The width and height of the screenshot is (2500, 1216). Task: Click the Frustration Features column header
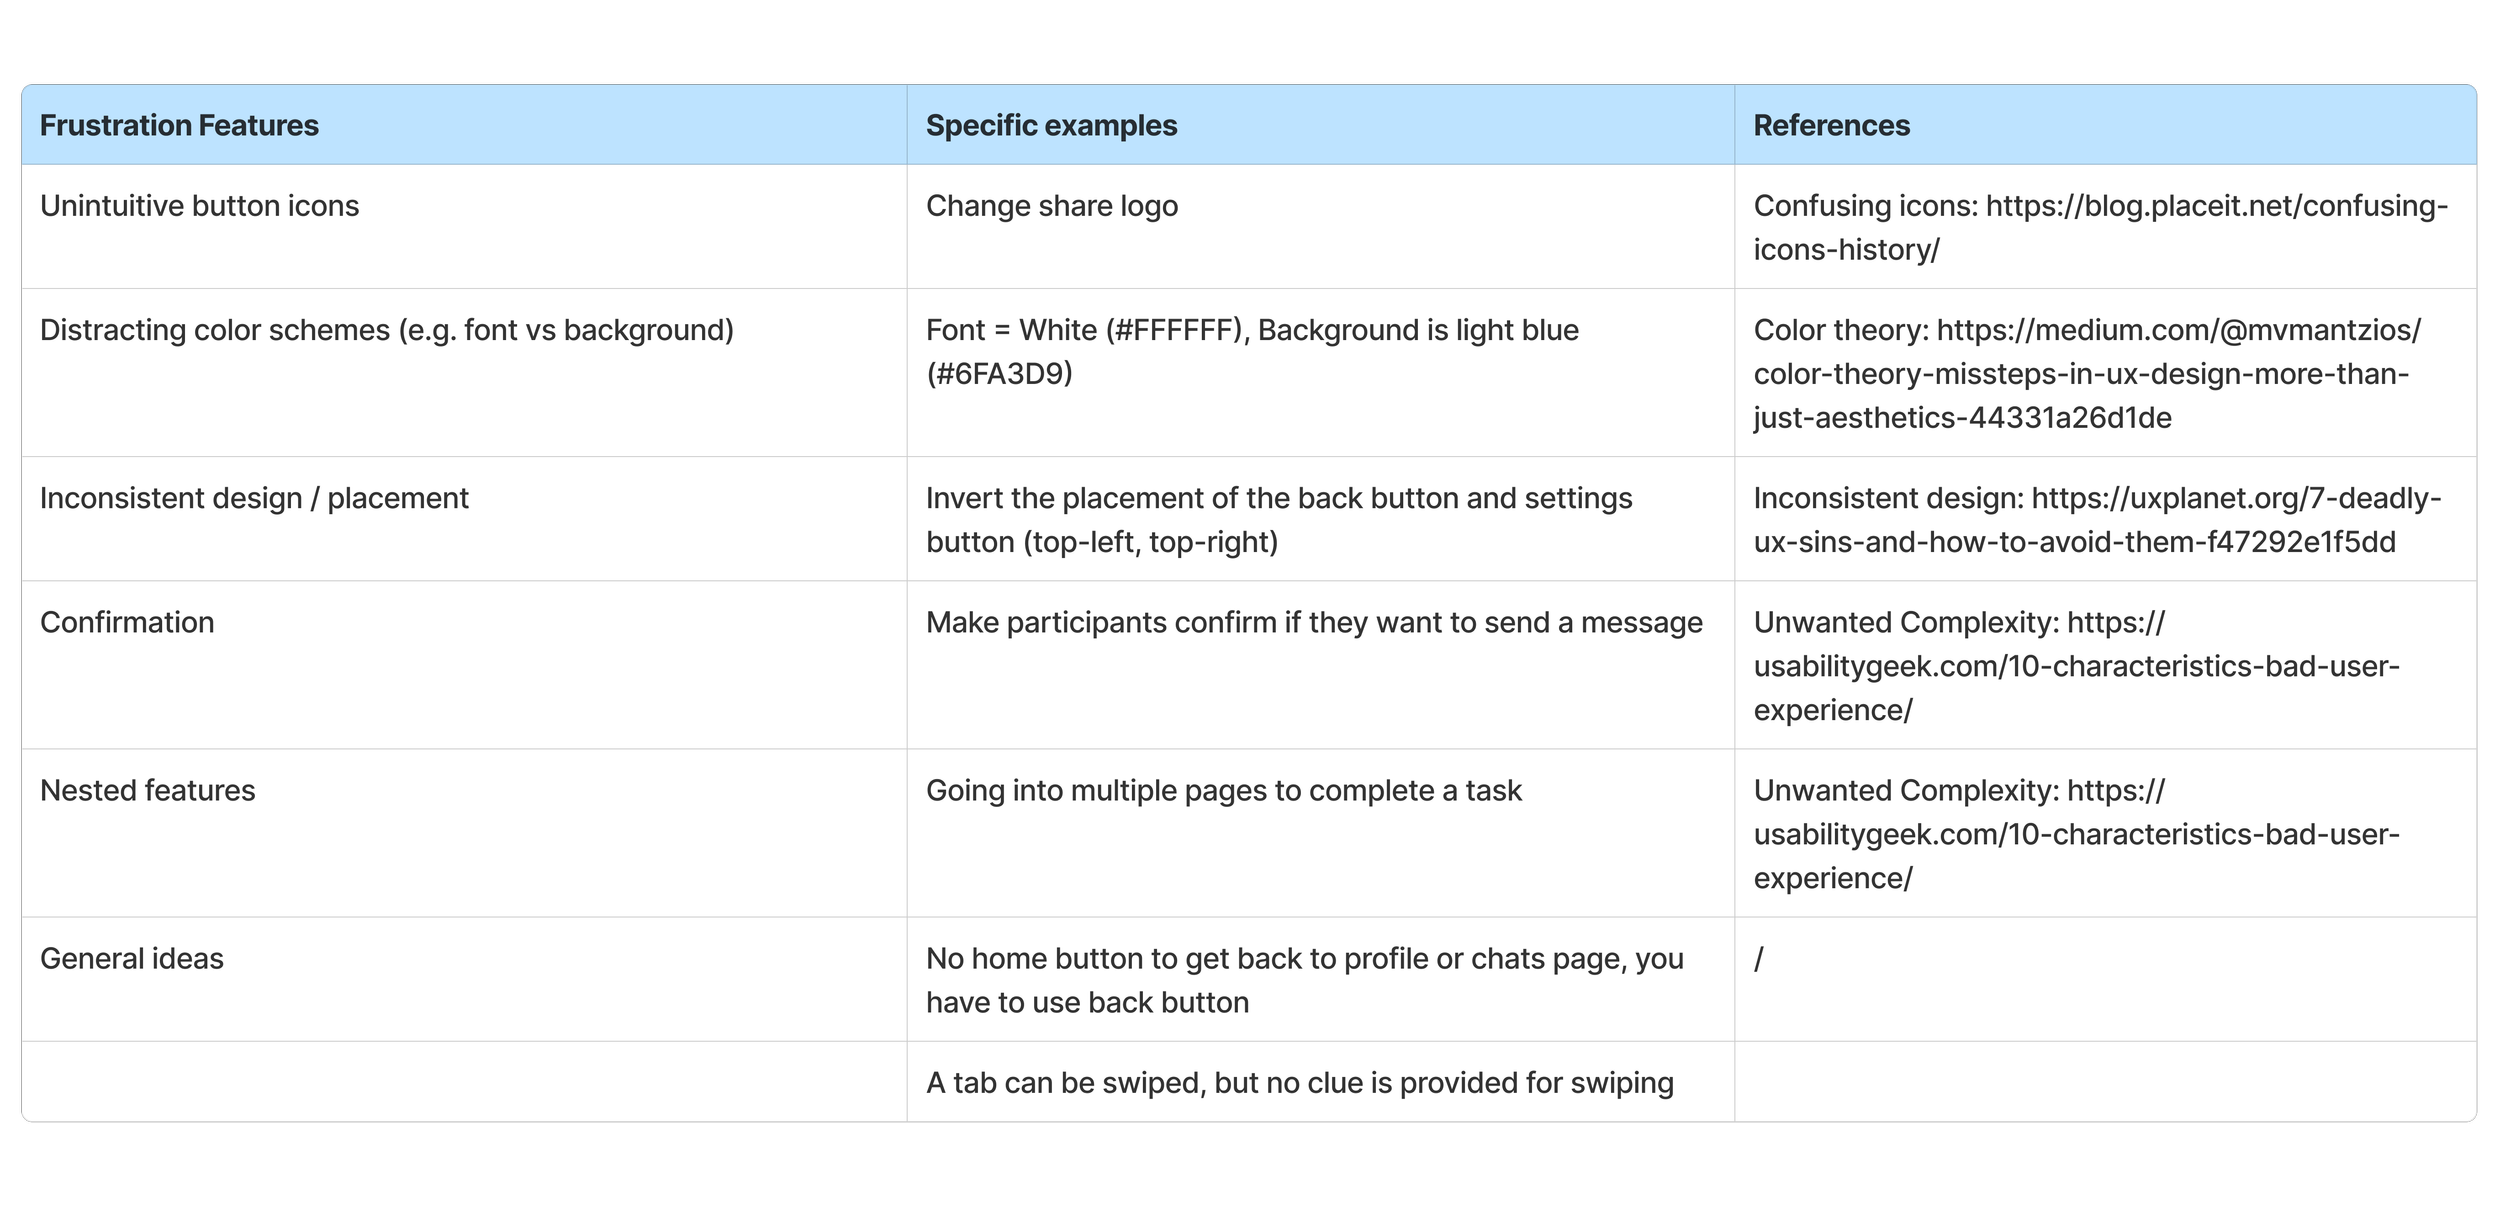point(179,126)
